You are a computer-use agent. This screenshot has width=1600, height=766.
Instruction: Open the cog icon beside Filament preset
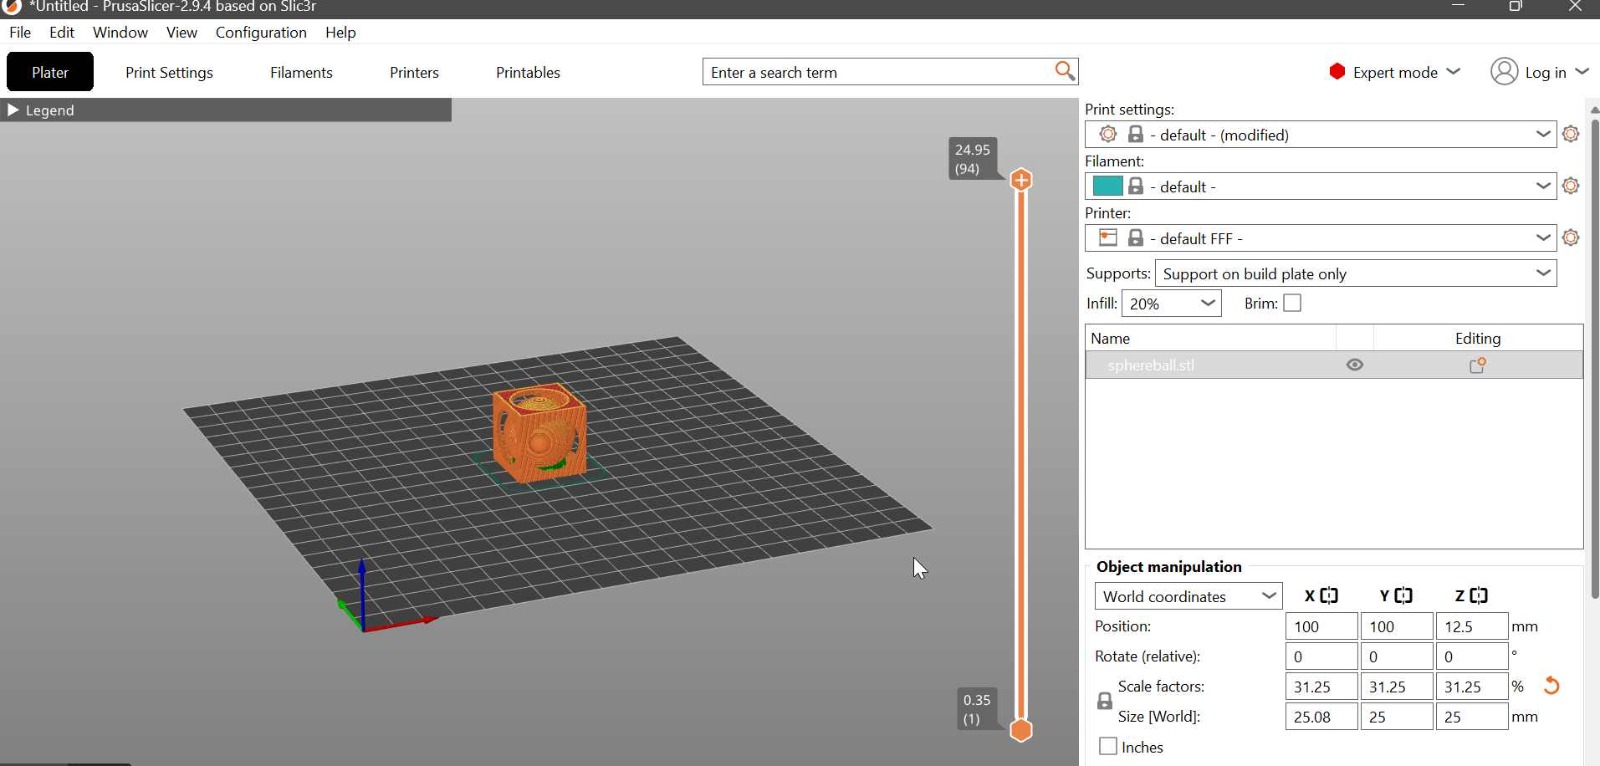[1571, 186]
